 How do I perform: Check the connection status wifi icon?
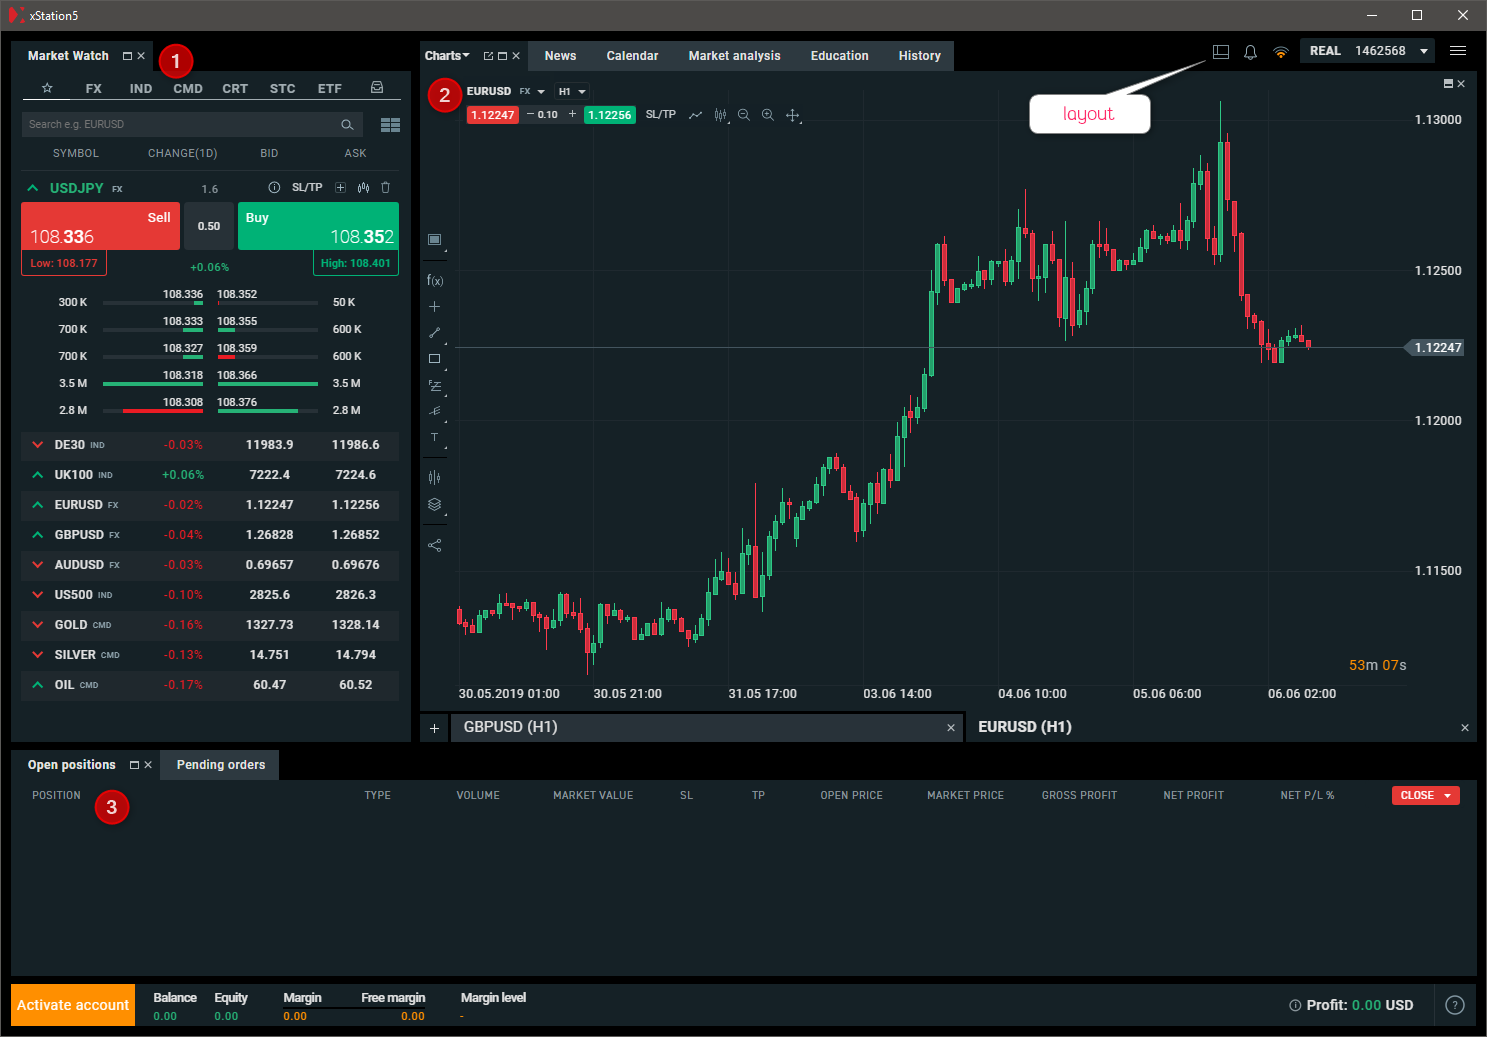[x=1281, y=52]
